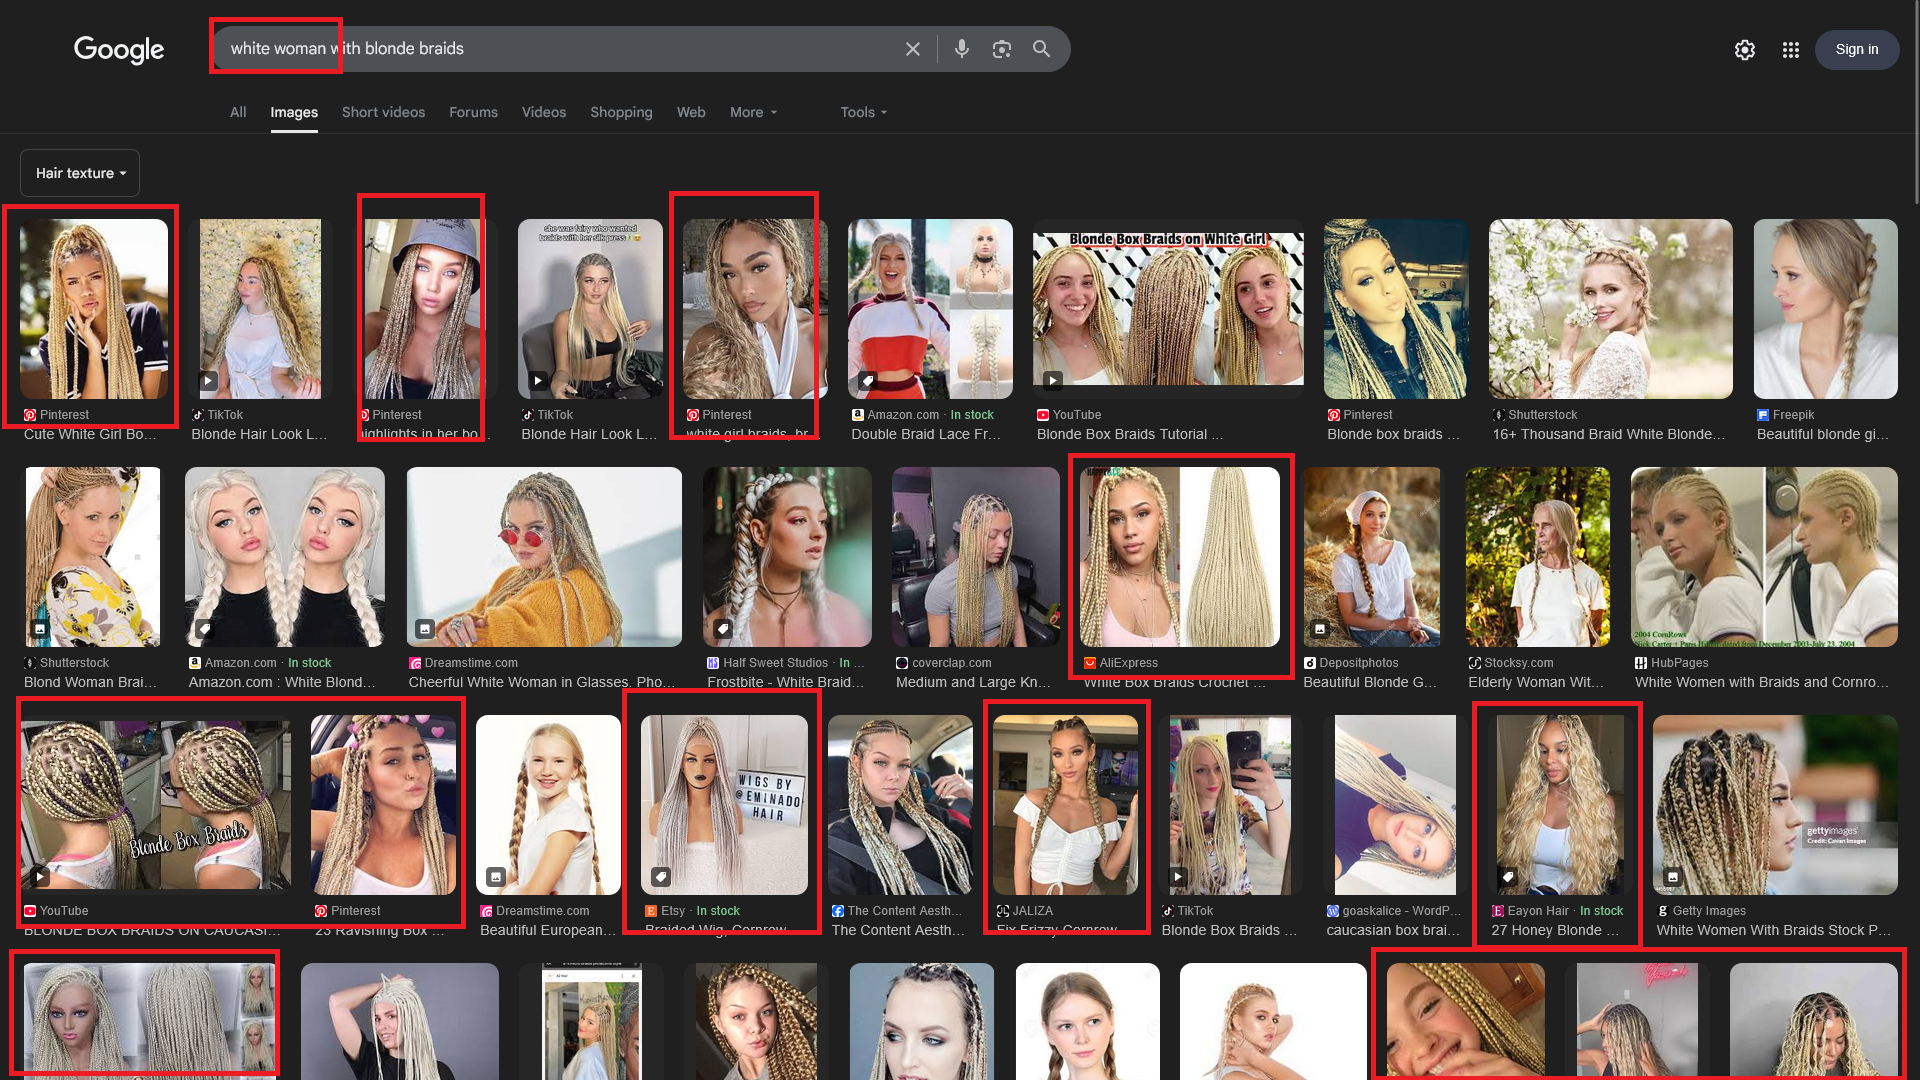
Task: Switch to the All tab
Action: [x=238, y=112]
